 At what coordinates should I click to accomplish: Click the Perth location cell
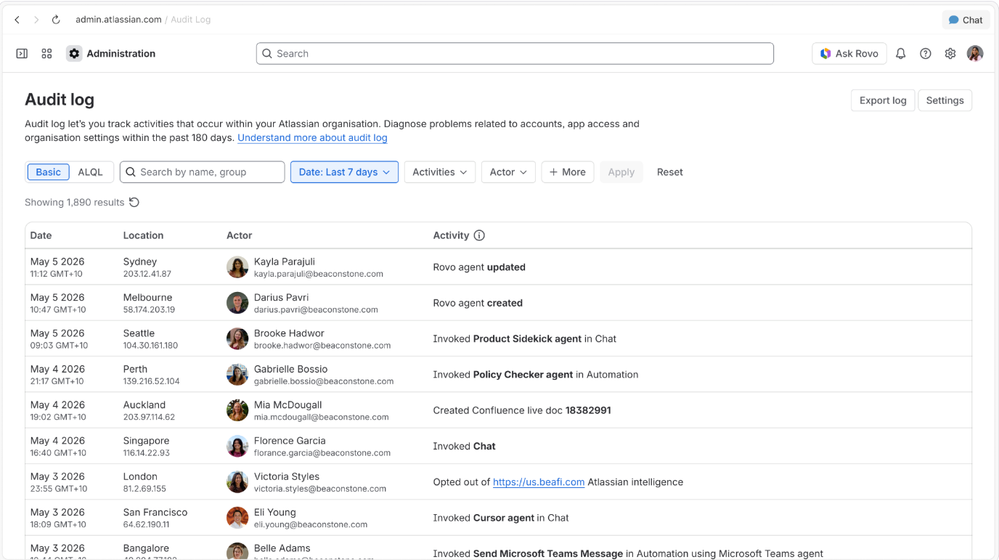click(151, 375)
